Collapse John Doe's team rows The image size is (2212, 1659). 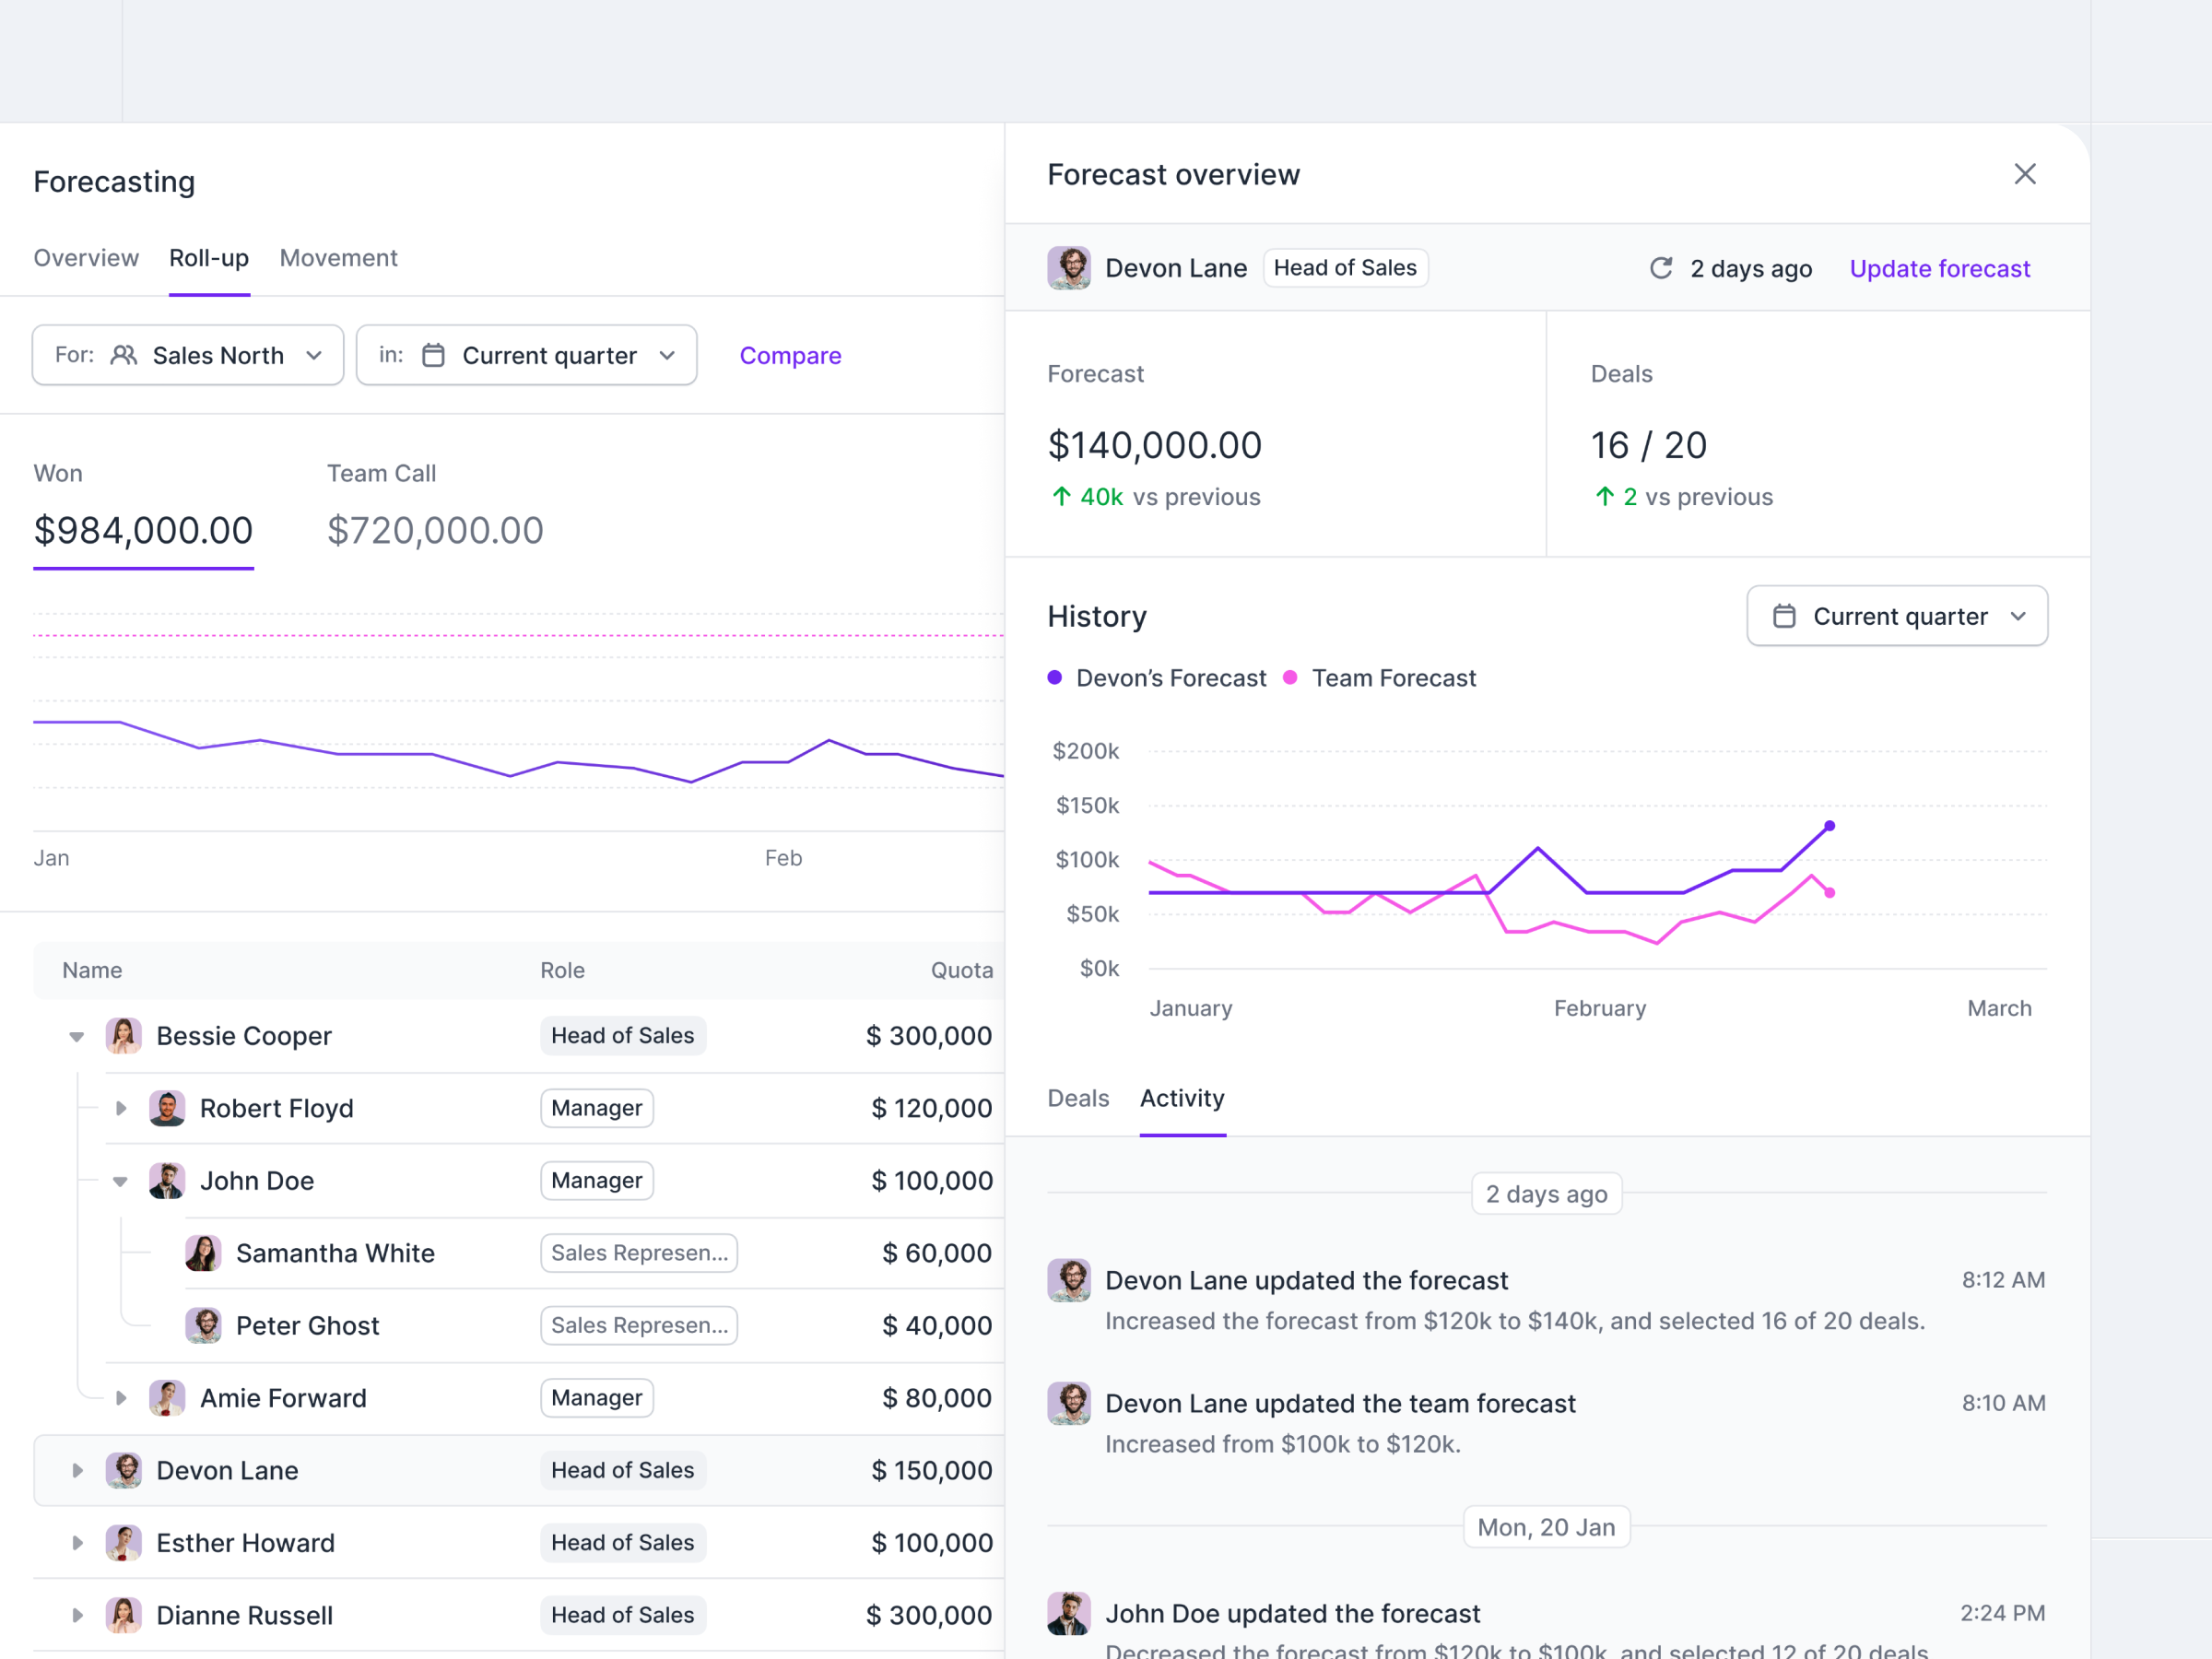tap(121, 1181)
